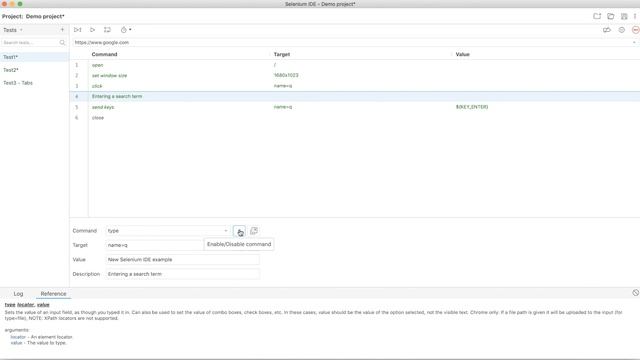640x360 pixels.
Task: Open the more options menu
Action: 635,16
